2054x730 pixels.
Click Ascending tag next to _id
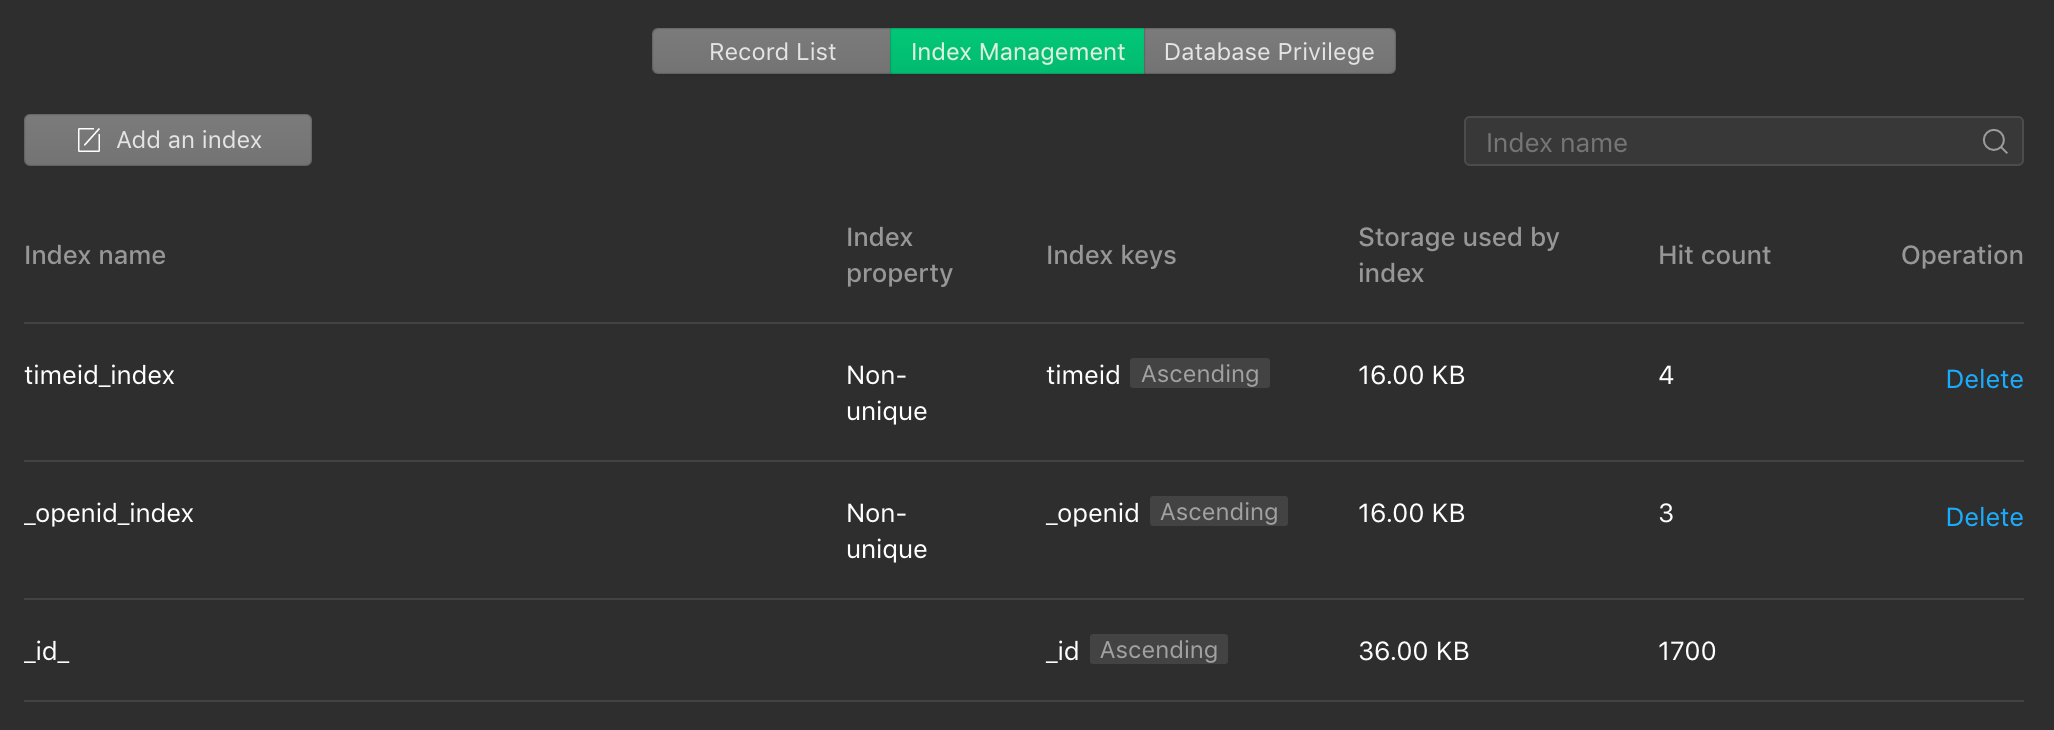[x=1158, y=650]
